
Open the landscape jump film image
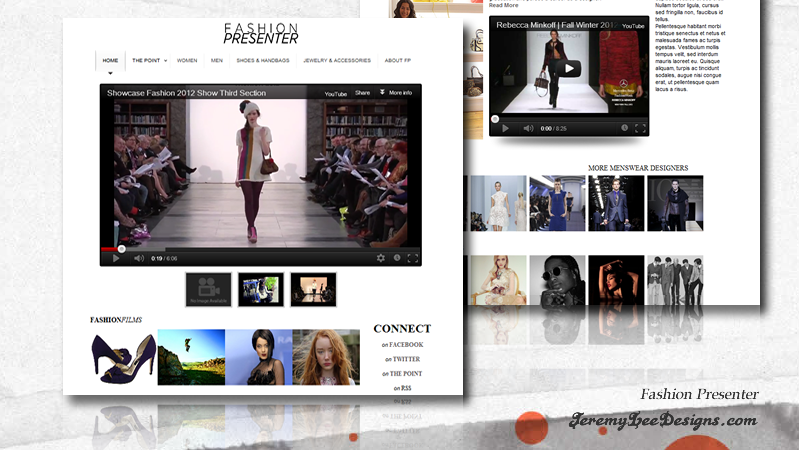[191, 357]
